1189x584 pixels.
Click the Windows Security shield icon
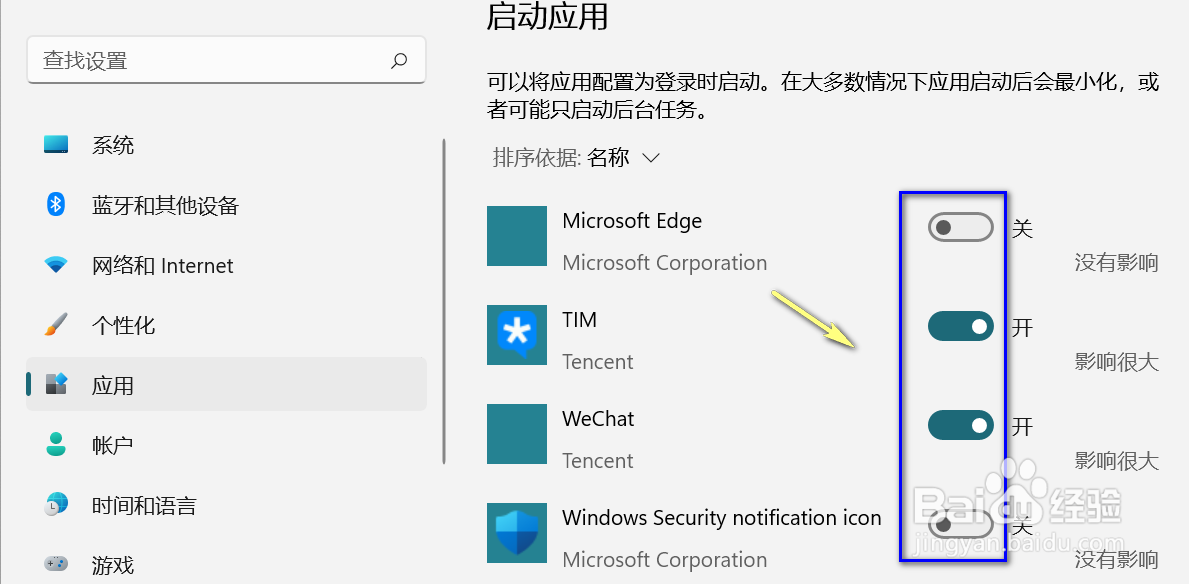point(516,532)
